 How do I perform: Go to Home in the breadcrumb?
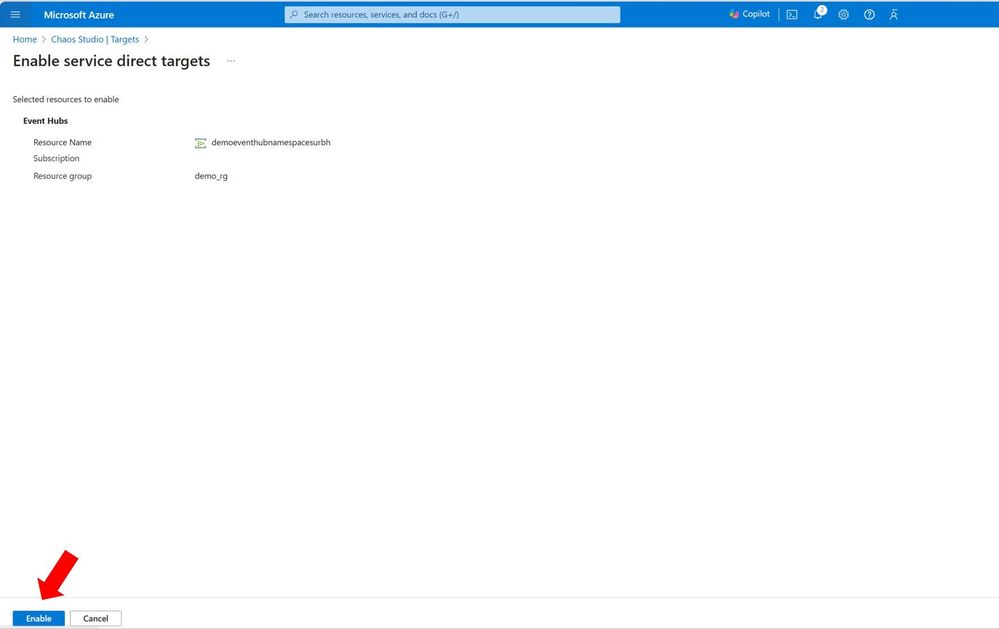click(25, 40)
